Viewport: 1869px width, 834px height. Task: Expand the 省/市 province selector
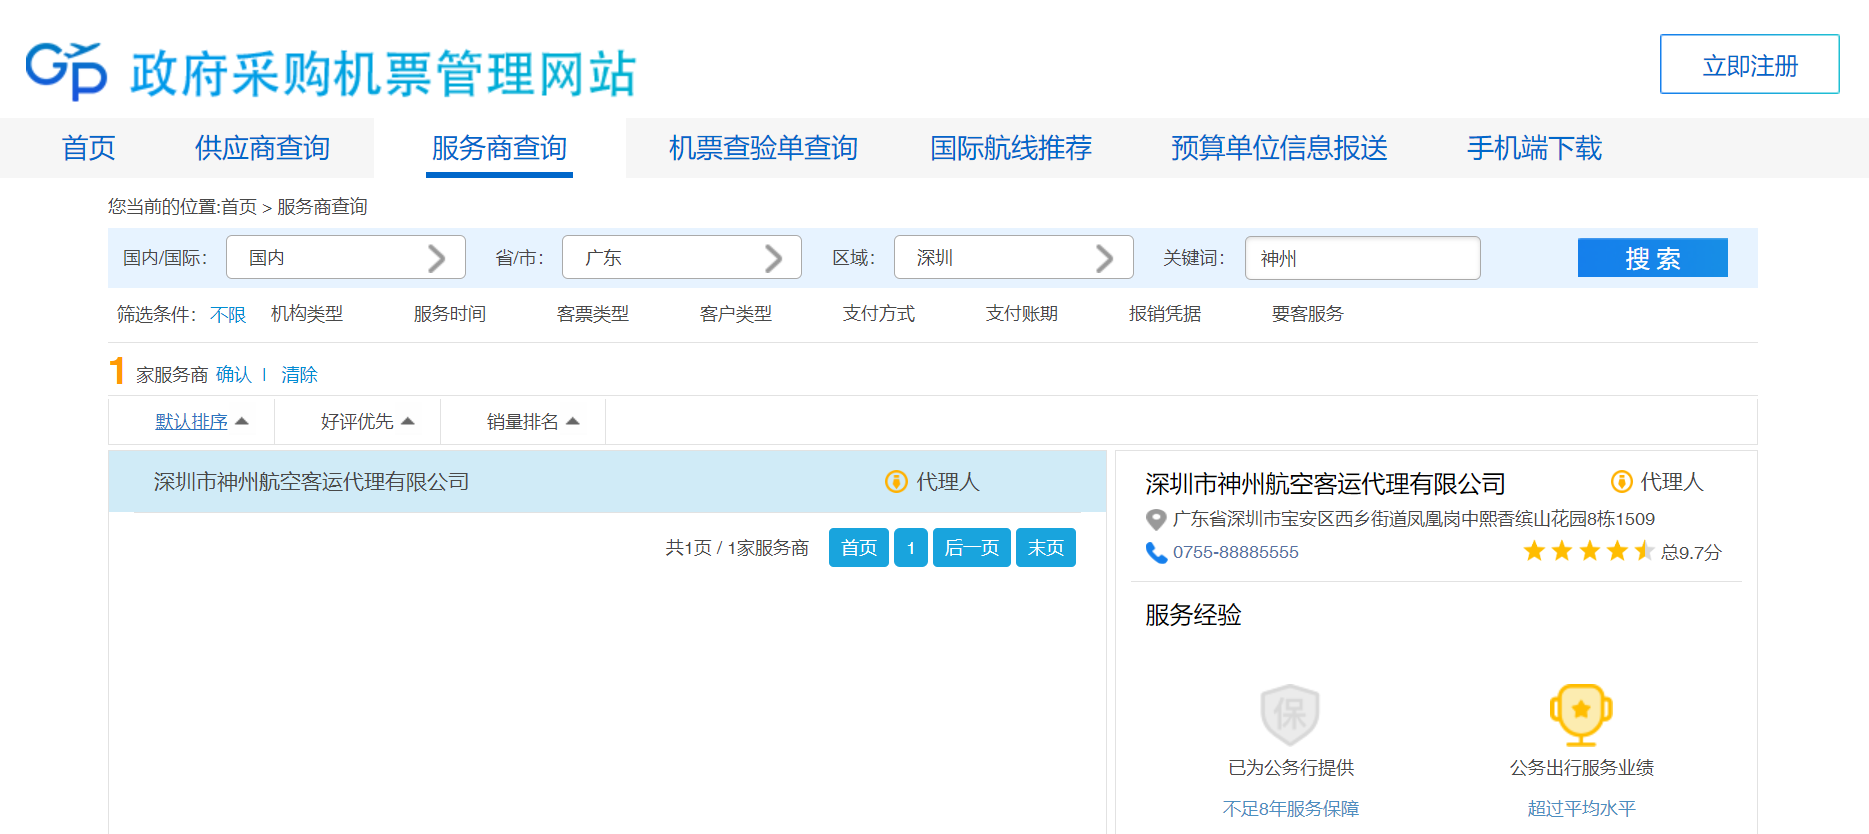681,258
